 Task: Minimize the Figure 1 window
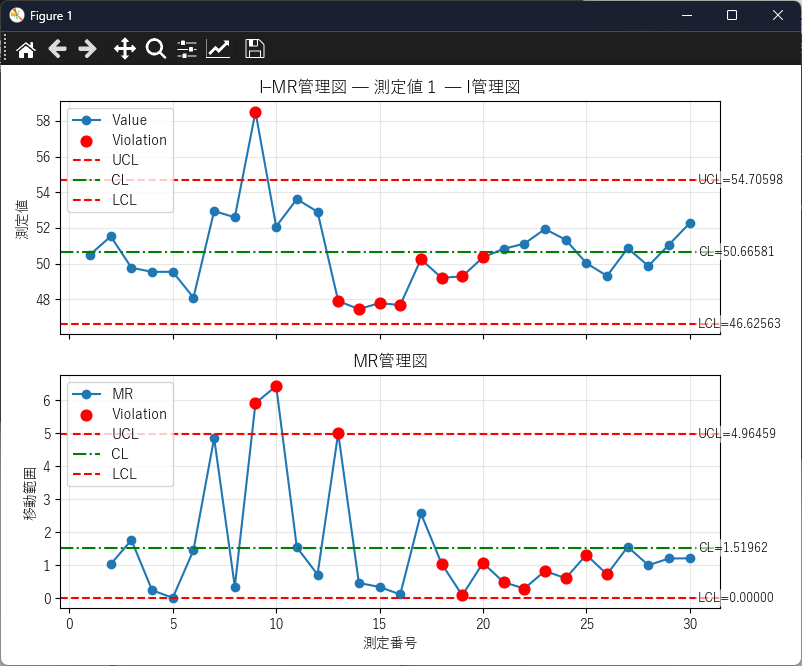coord(686,15)
